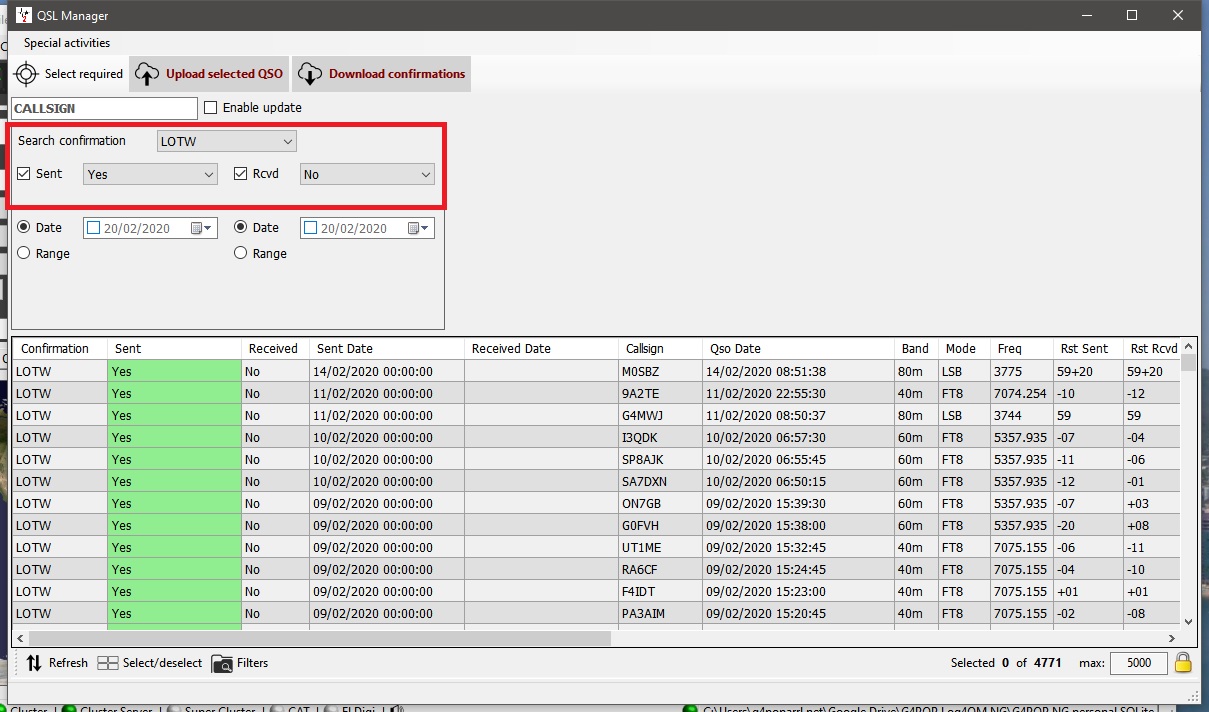Select the row with callsign G0FVH

pos(596,525)
